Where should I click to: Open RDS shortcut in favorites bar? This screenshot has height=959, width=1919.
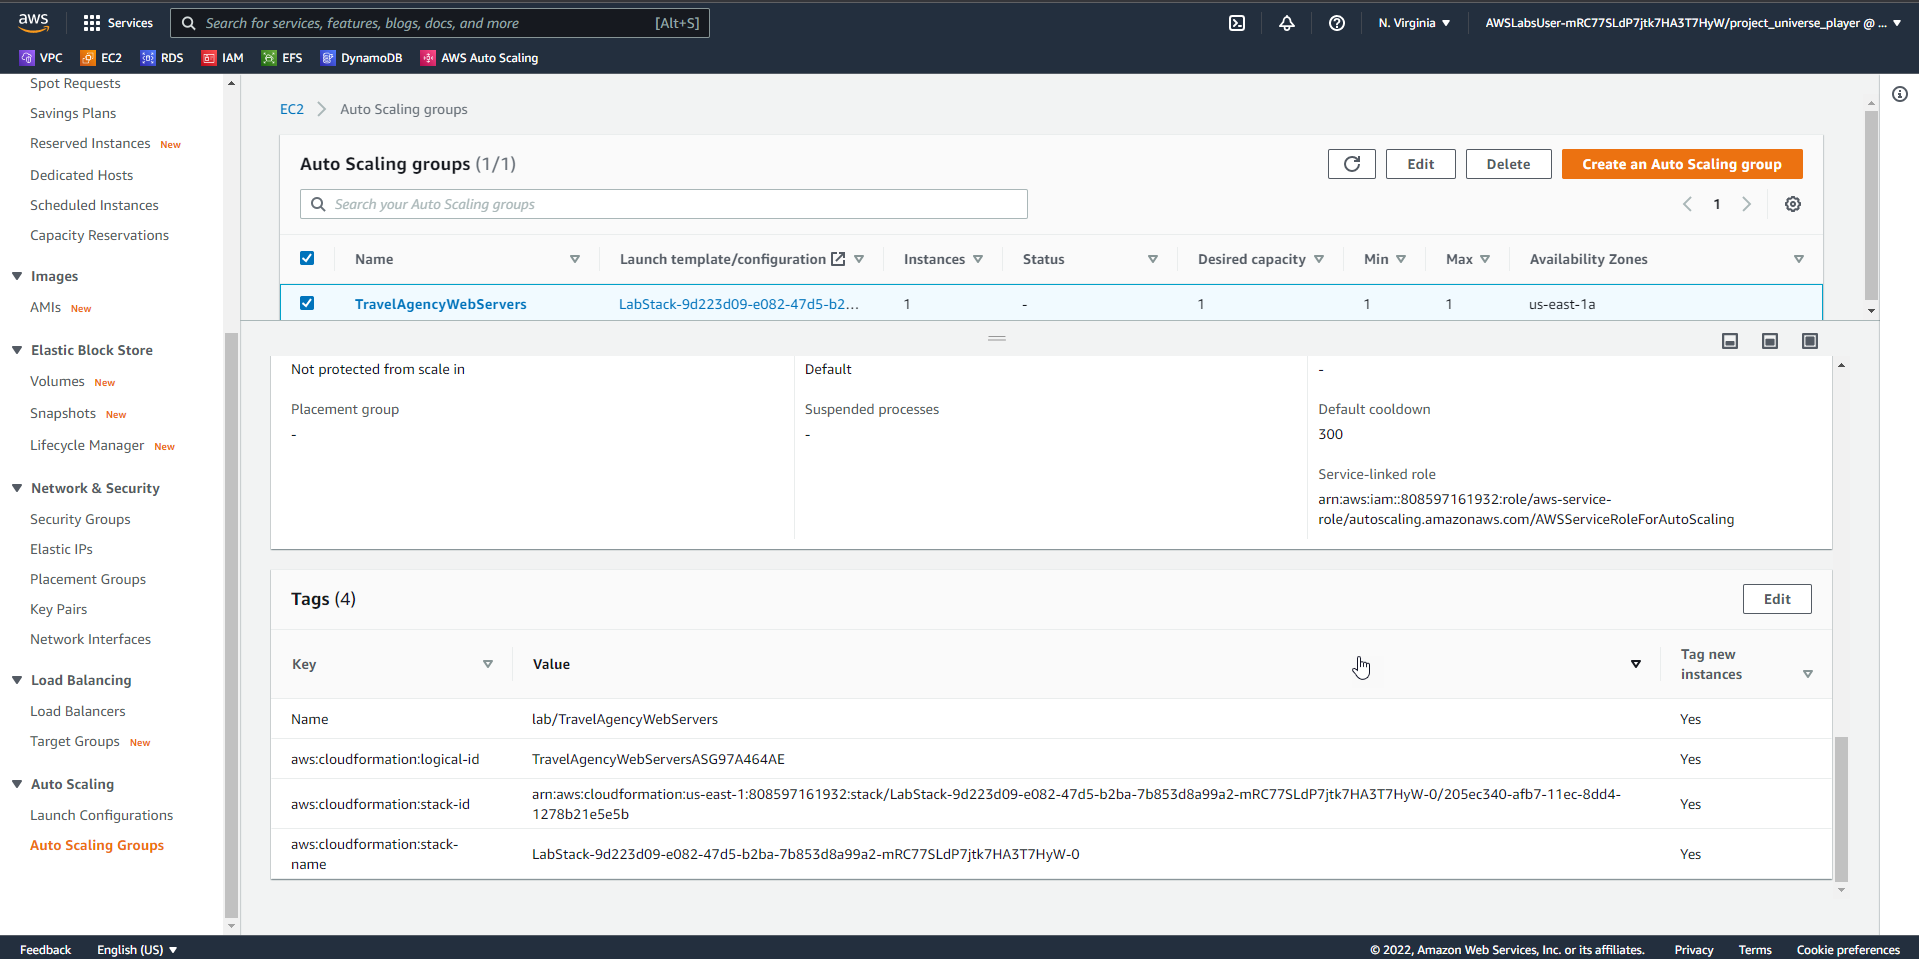click(162, 58)
